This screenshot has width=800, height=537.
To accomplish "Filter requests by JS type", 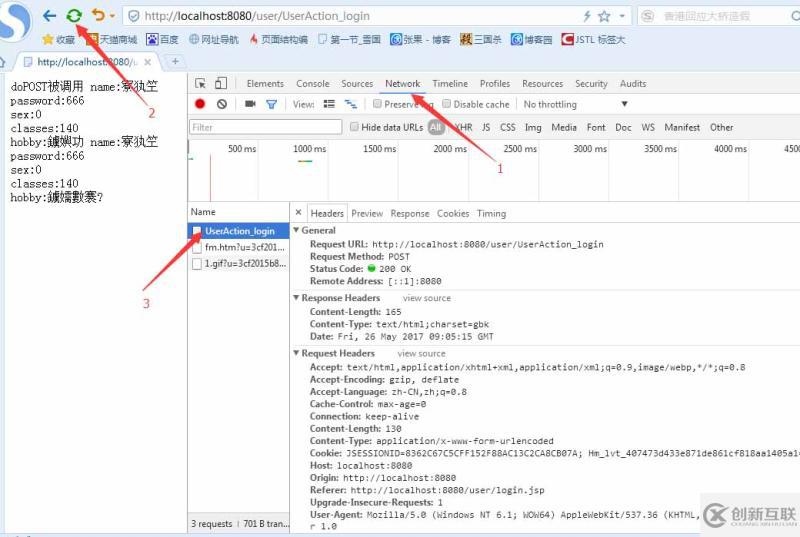I will (486, 127).
